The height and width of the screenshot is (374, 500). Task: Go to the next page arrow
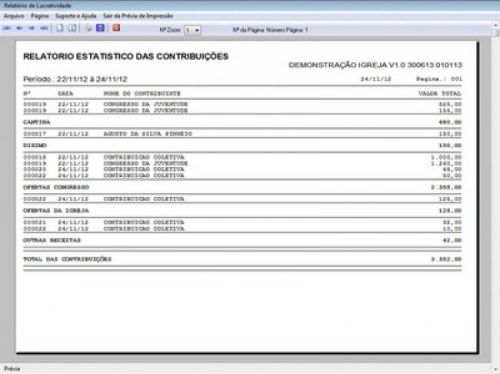[x=32, y=28]
